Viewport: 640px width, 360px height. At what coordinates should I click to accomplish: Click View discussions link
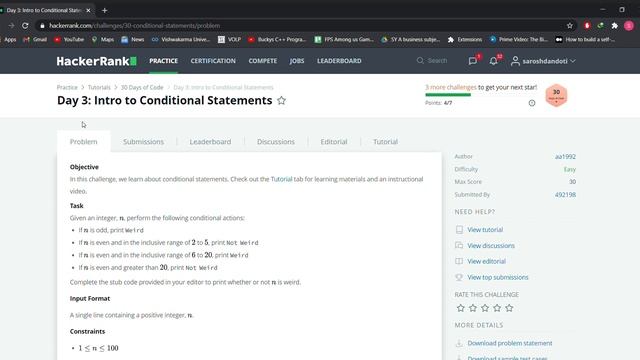tap(491, 246)
